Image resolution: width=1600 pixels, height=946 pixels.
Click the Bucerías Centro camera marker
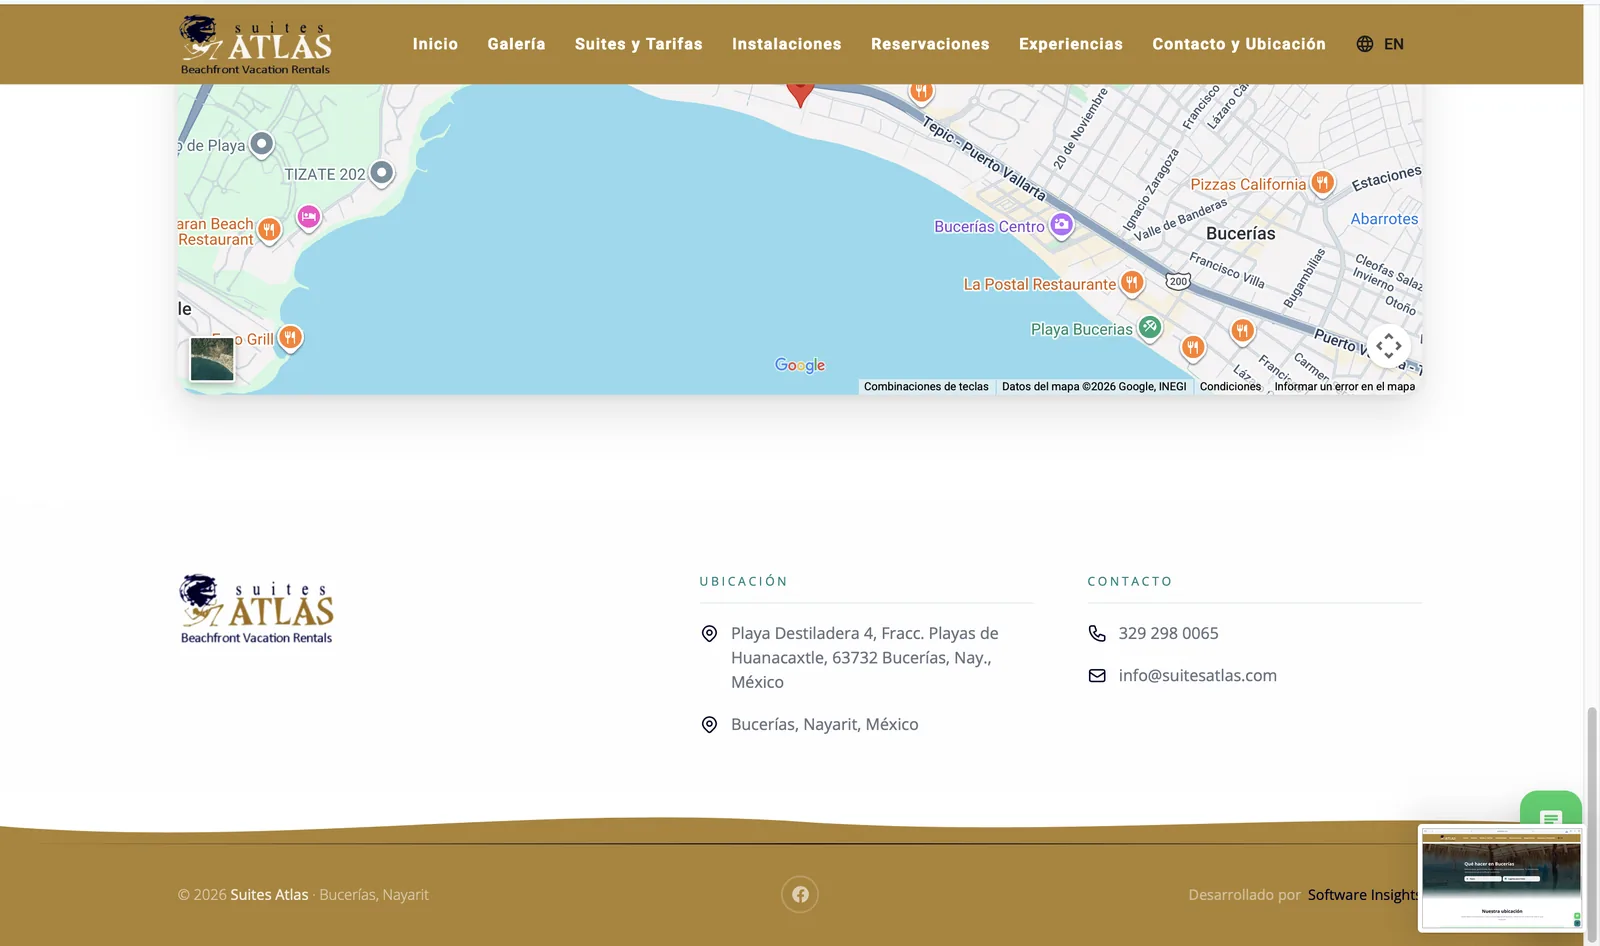pyautogui.click(x=1061, y=225)
